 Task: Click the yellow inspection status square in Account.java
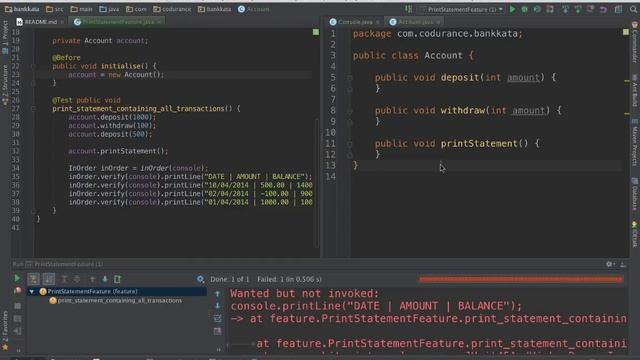tap(626, 32)
